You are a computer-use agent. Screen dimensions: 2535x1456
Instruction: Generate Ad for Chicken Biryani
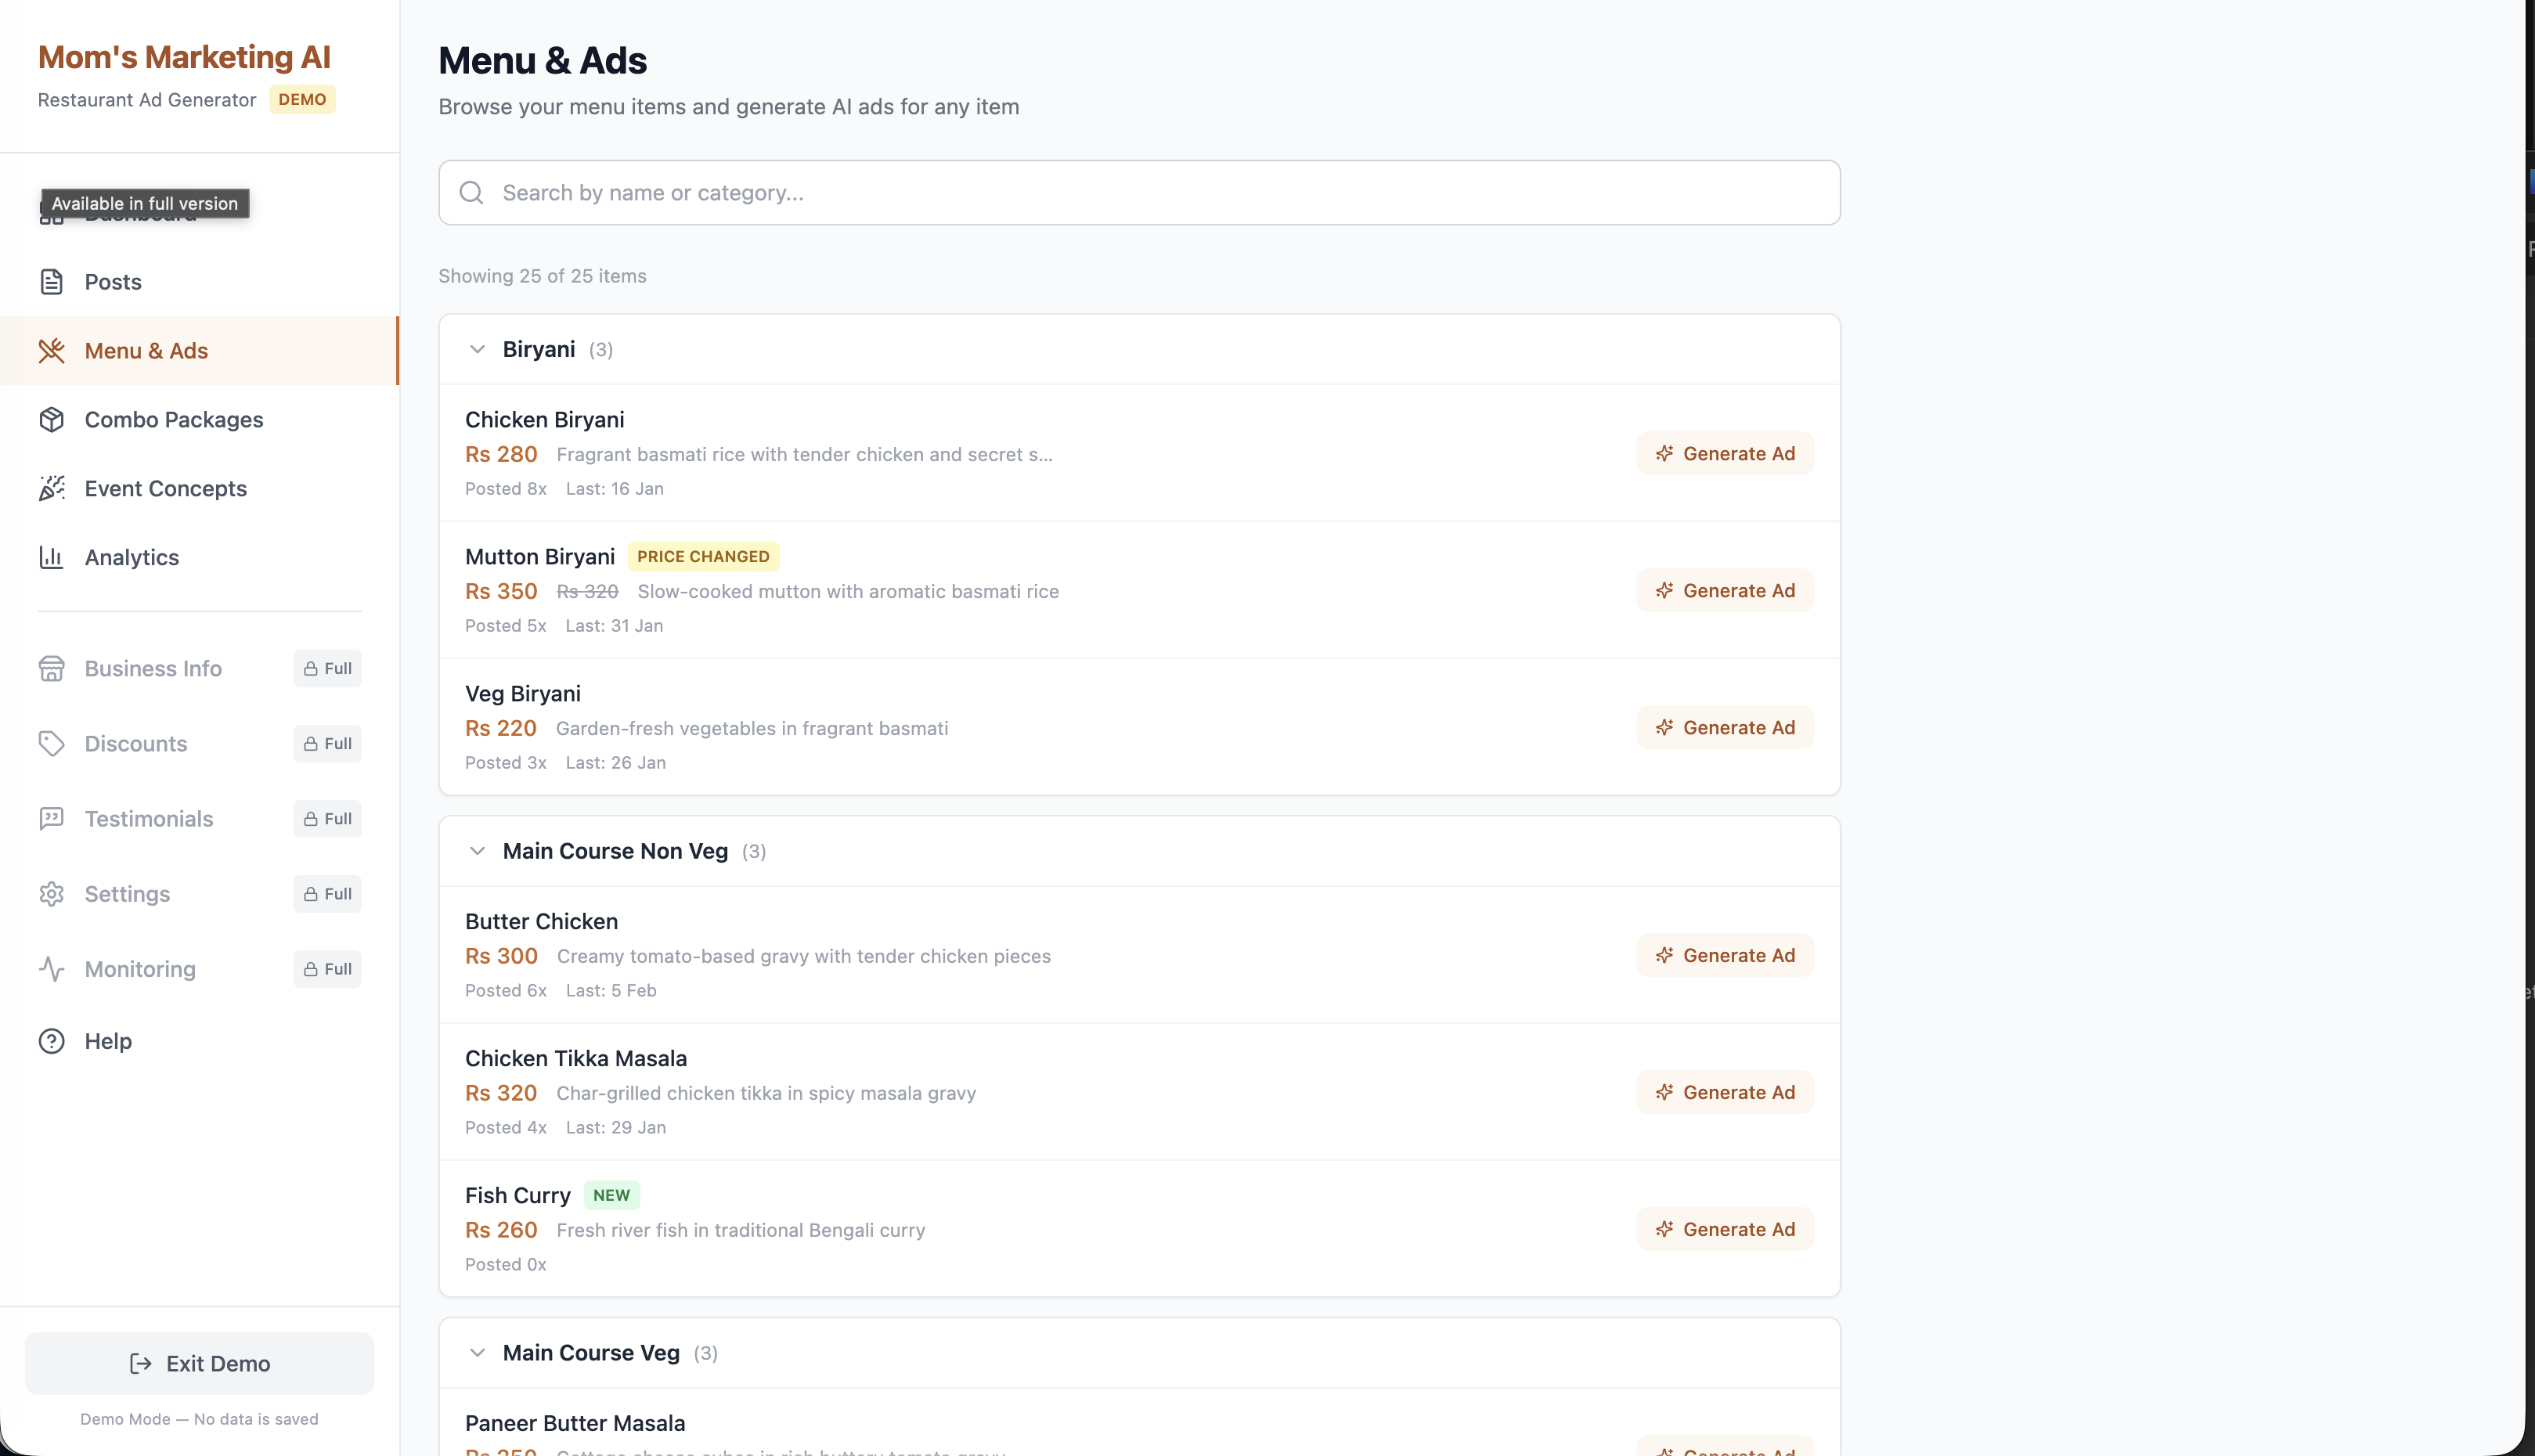tap(1724, 453)
